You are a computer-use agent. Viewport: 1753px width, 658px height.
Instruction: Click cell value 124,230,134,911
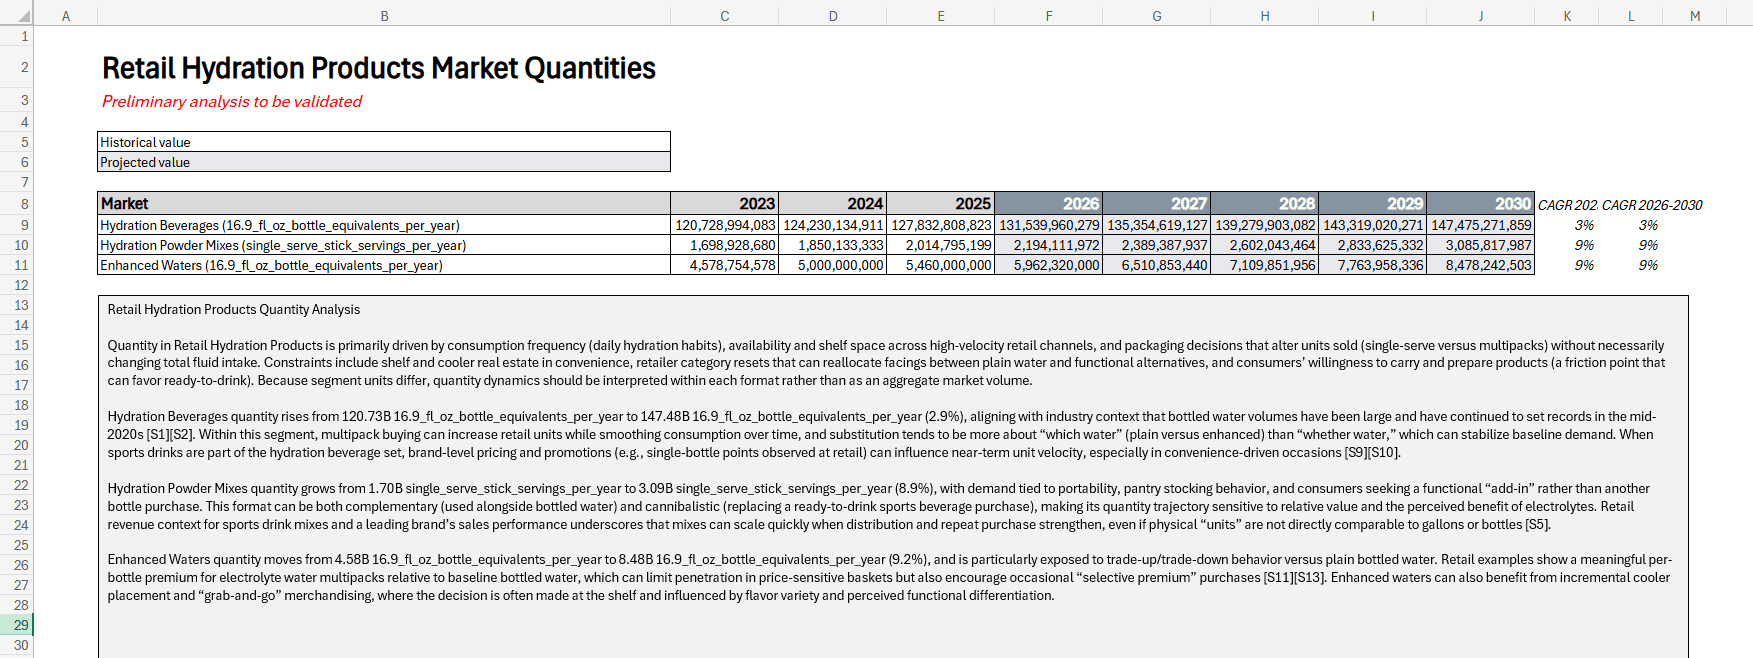click(832, 225)
